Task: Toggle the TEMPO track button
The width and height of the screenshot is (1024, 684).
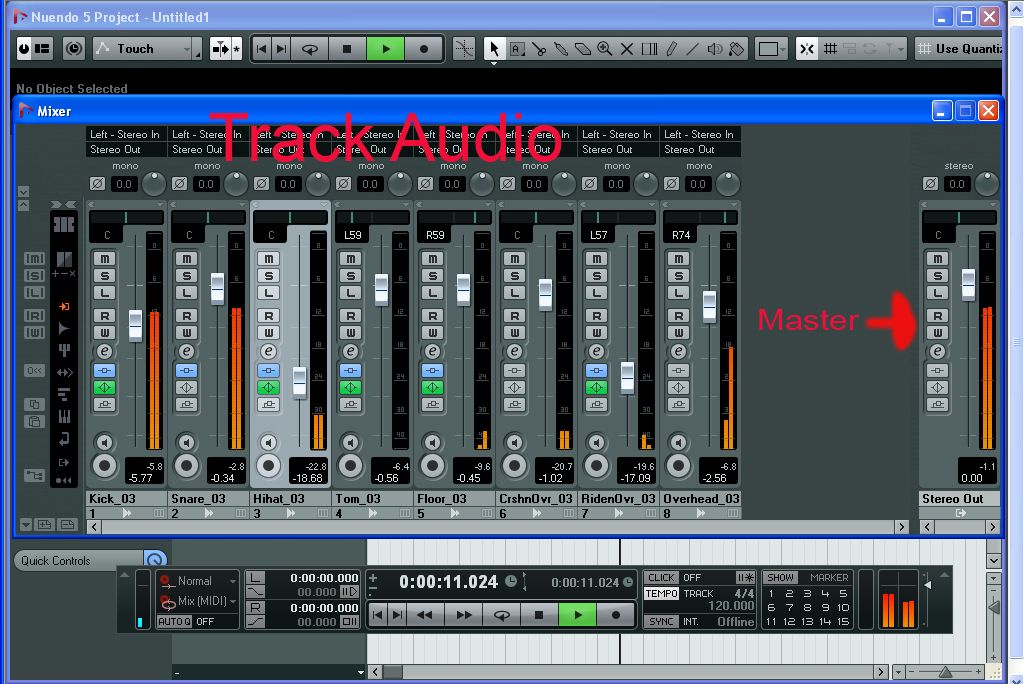Action: [662, 594]
